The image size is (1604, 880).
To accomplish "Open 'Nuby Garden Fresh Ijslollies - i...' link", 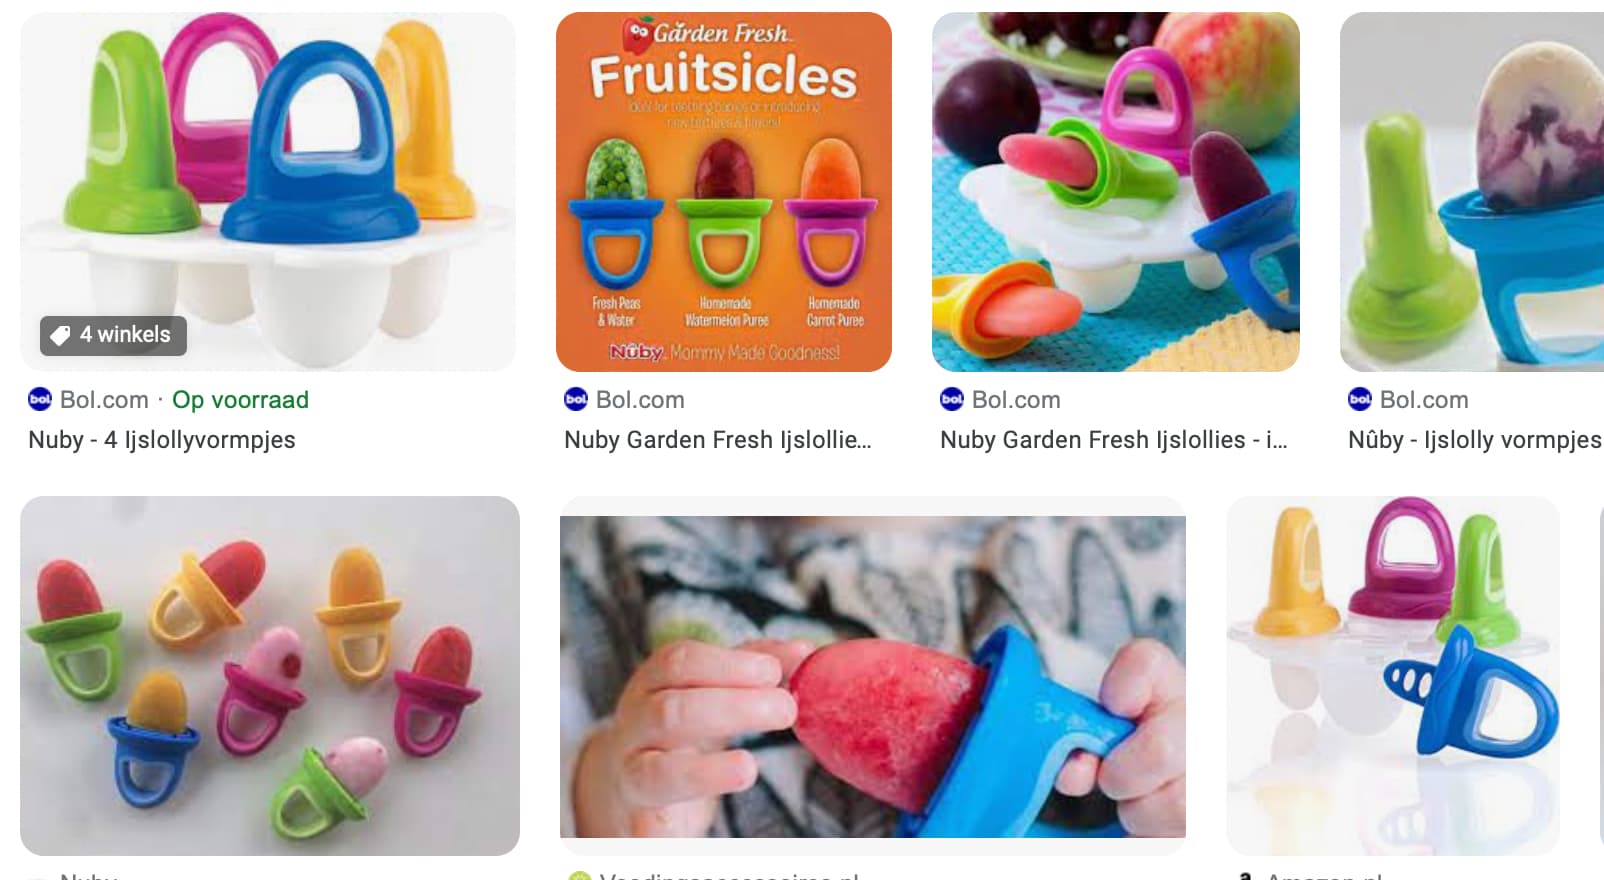I will tap(1114, 440).
